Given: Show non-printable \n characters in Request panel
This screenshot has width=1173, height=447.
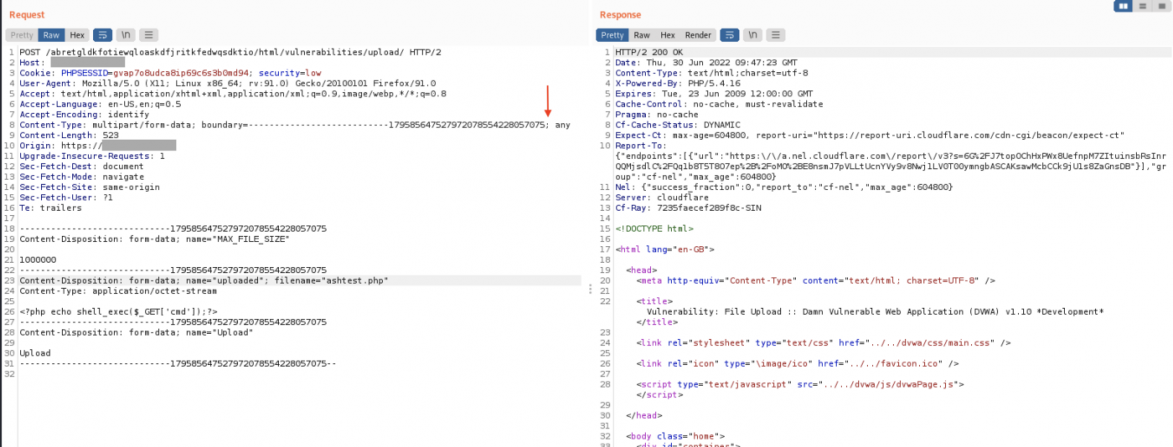Looking at the screenshot, I should click(126, 34).
